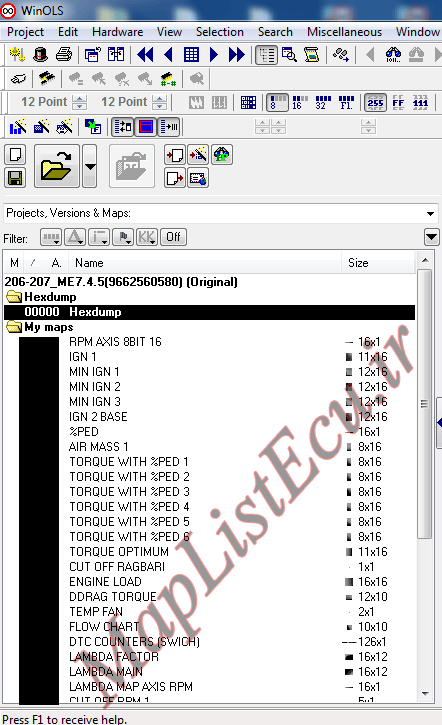Jump to previous map with double-left arrow
This screenshot has height=725, width=442.
[x=145, y=55]
